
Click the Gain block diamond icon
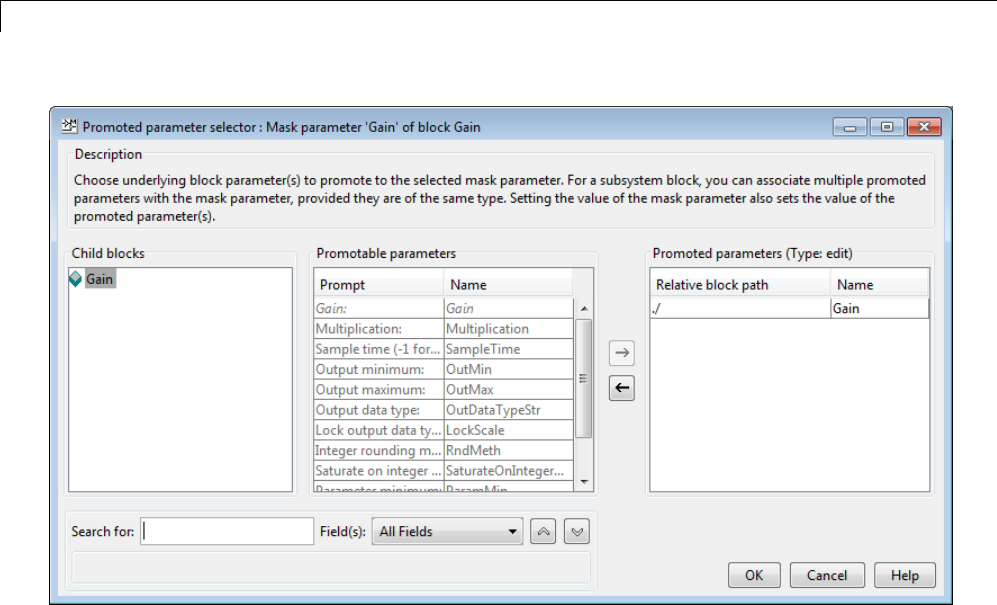(x=75, y=280)
